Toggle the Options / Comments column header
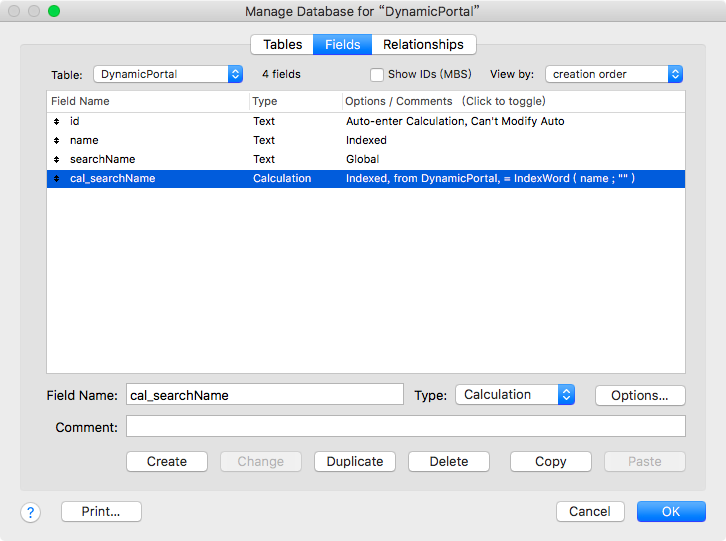This screenshot has width=726, height=541. pos(513,101)
